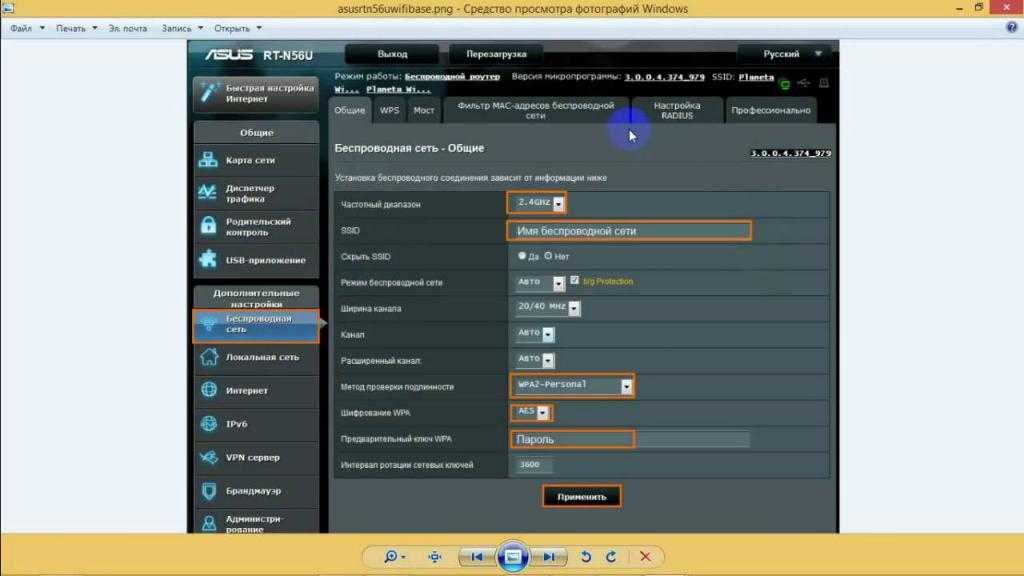Viewport: 1024px width, 576px height.
Task: Expand the WPA2-Personal authentication dropdown
Action: 626,386
